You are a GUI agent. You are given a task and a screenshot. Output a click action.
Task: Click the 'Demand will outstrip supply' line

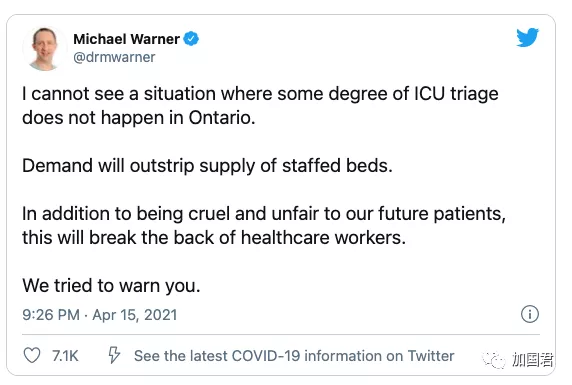(207, 166)
